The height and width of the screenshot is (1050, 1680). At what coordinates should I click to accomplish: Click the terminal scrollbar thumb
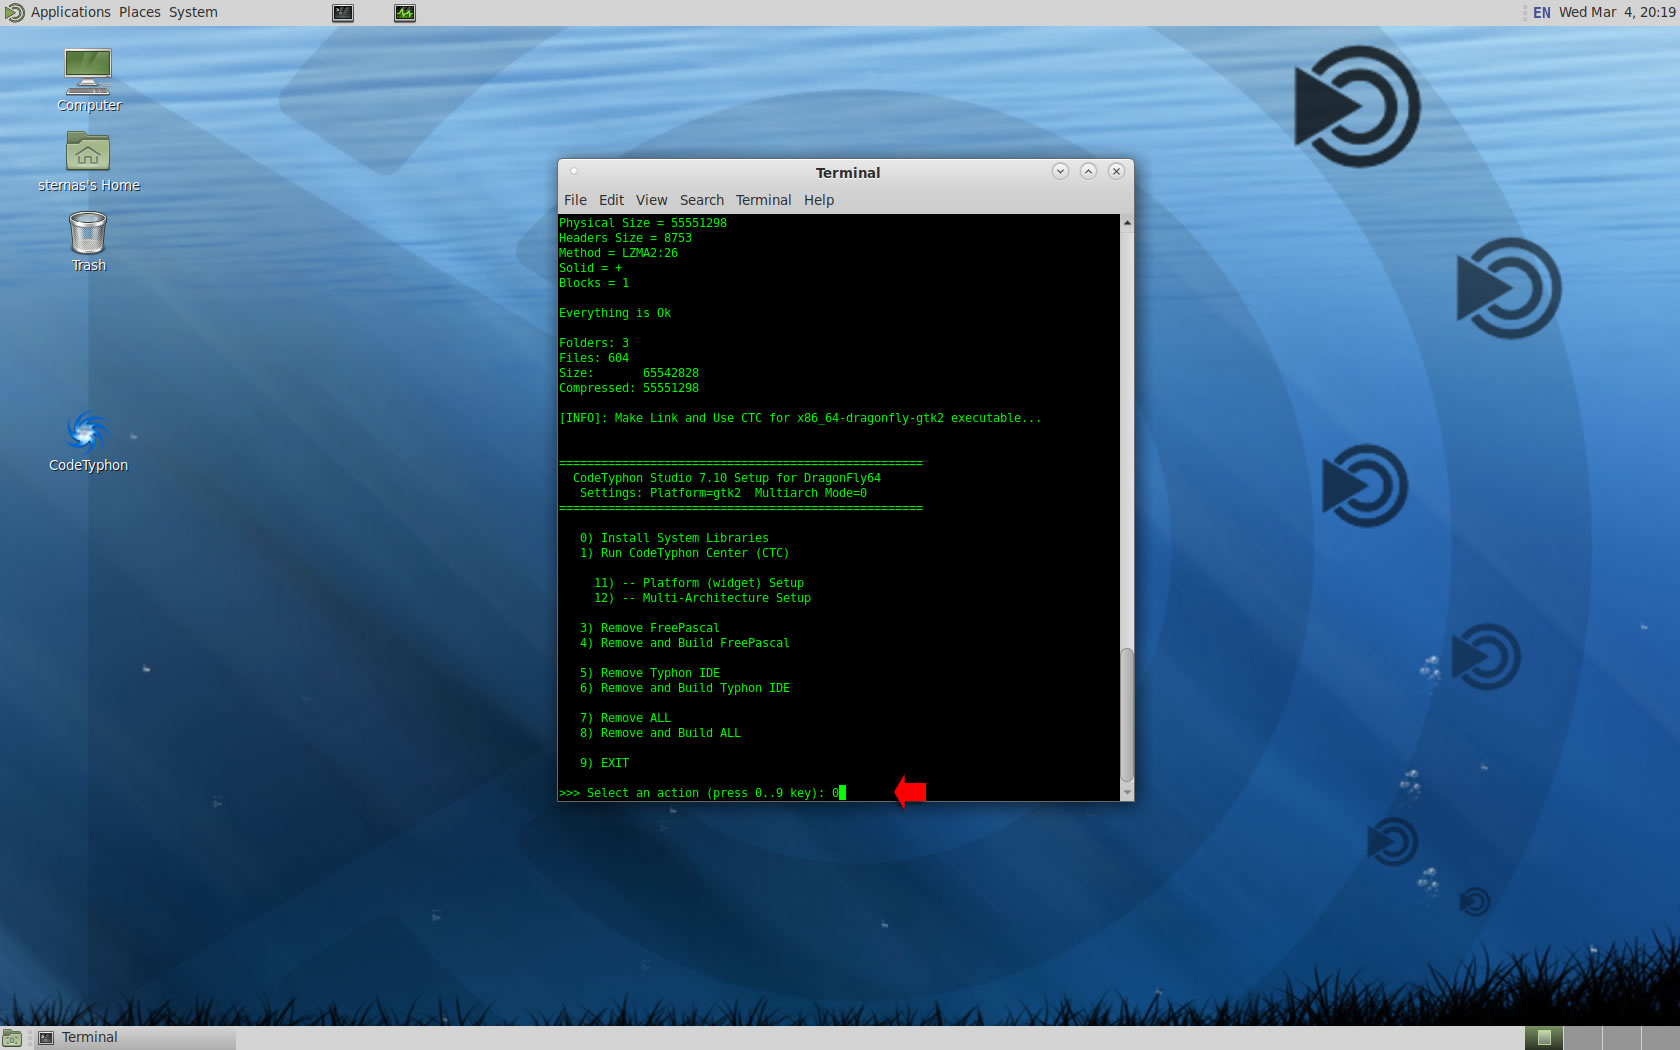pos(1127,715)
